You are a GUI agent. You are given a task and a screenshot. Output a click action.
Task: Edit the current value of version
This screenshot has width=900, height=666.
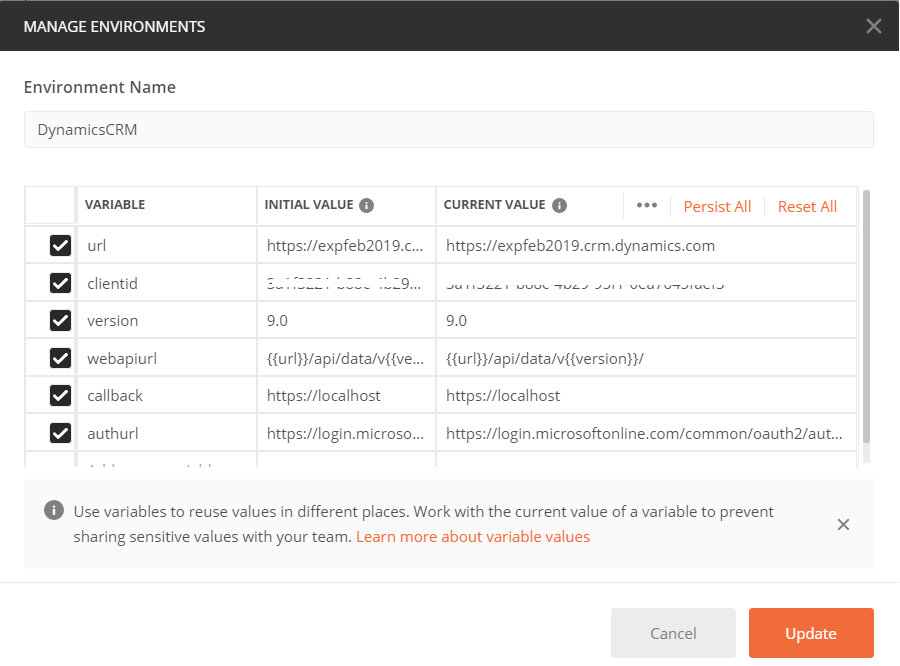tap(600, 320)
